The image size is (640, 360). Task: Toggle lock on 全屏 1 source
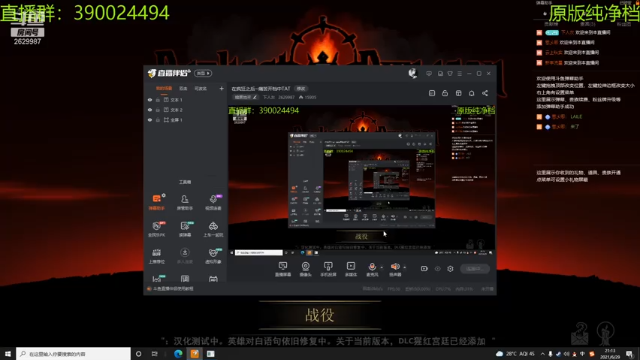158,120
